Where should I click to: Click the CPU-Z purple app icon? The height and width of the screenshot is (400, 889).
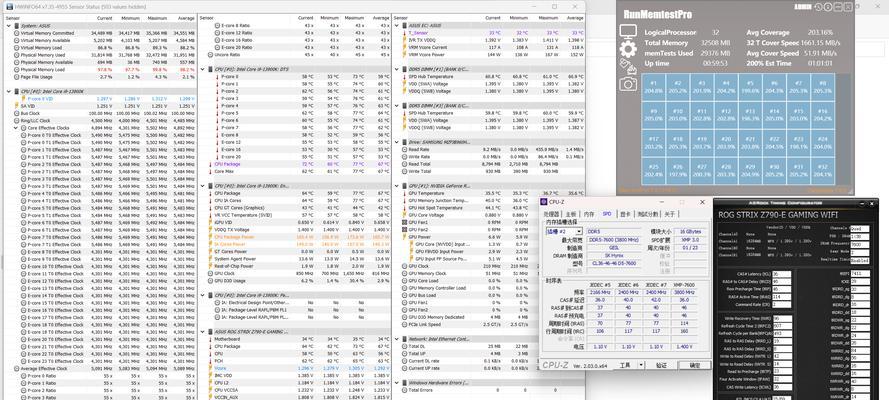[x=545, y=202]
